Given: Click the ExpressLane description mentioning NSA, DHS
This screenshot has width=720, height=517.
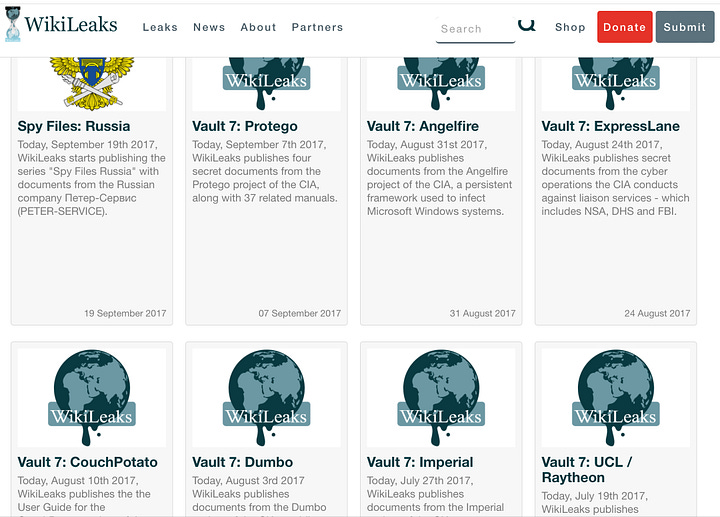Looking at the screenshot, I should (x=615, y=178).
